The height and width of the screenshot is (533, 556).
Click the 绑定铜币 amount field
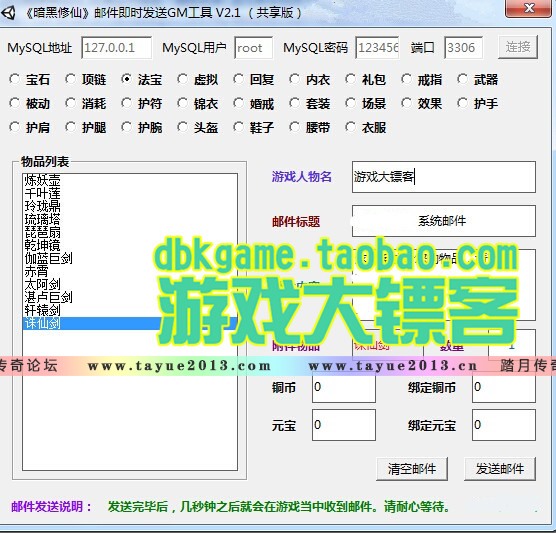(504, 387)
